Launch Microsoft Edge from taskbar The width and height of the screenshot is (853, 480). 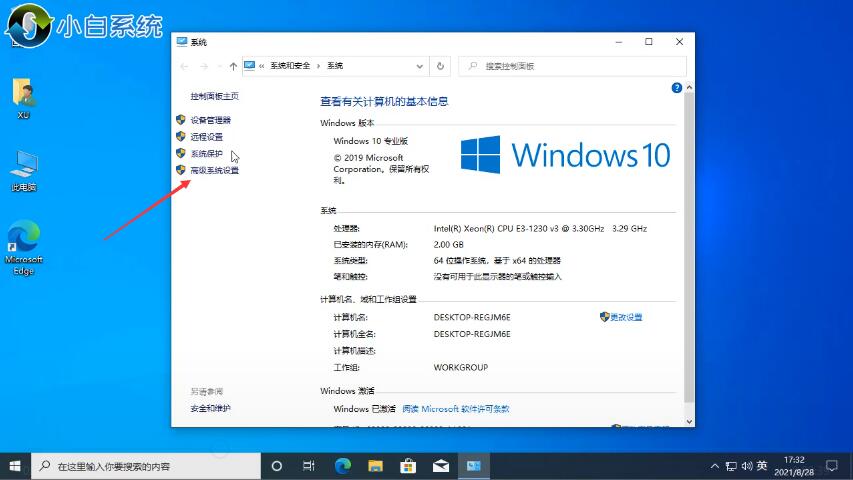tap(342, 466)
